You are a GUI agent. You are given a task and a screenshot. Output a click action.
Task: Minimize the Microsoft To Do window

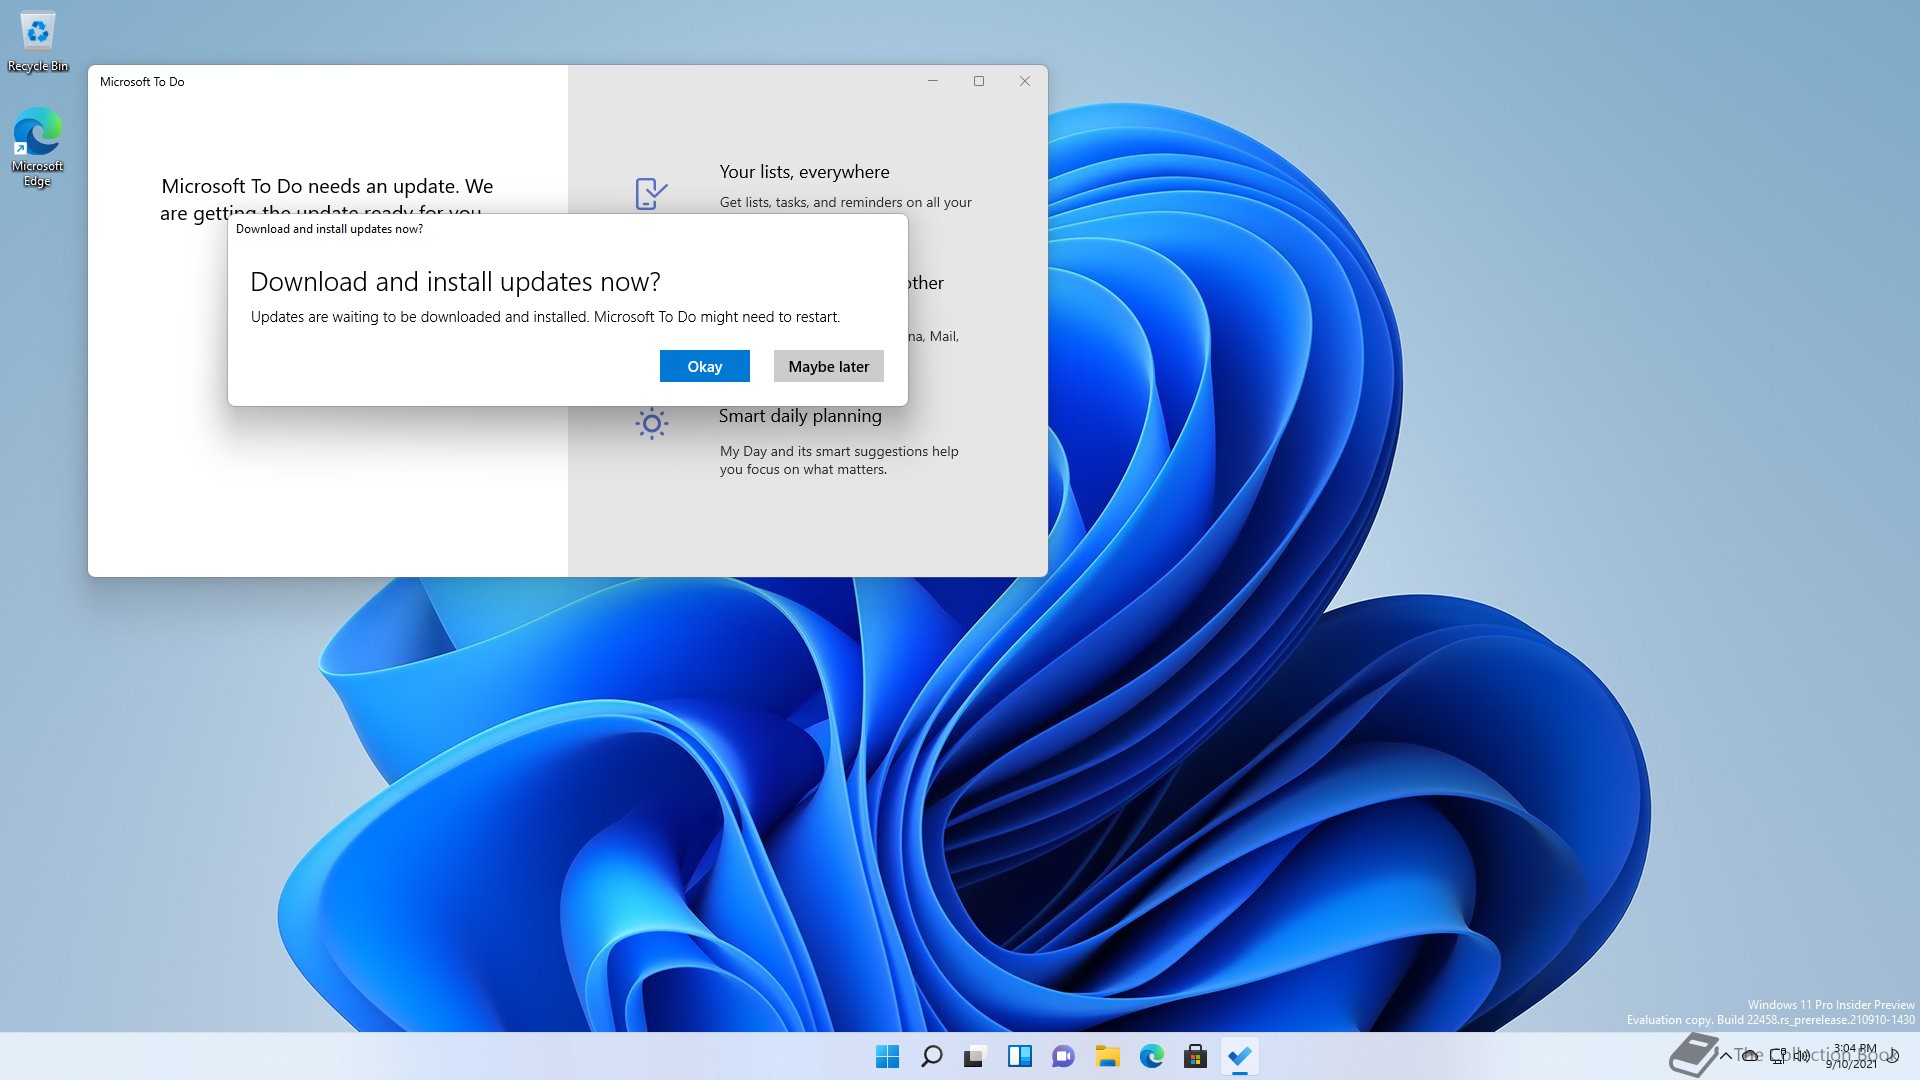point(933,81)
